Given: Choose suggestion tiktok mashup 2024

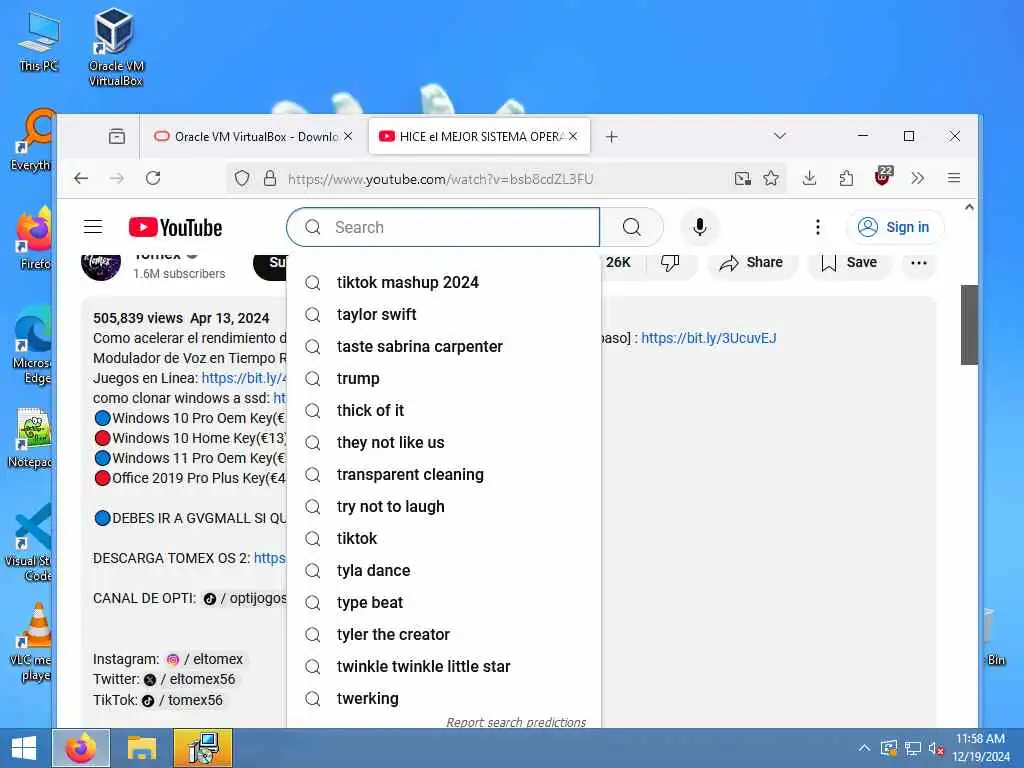Looking at the screenshot, I should (444, 282).
